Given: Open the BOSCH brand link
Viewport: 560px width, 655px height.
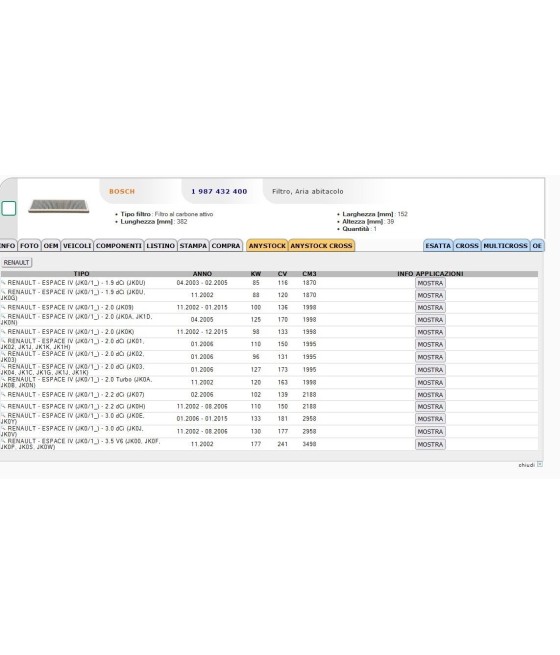Looking at the screenshot, I should click(x=122, y=191).
